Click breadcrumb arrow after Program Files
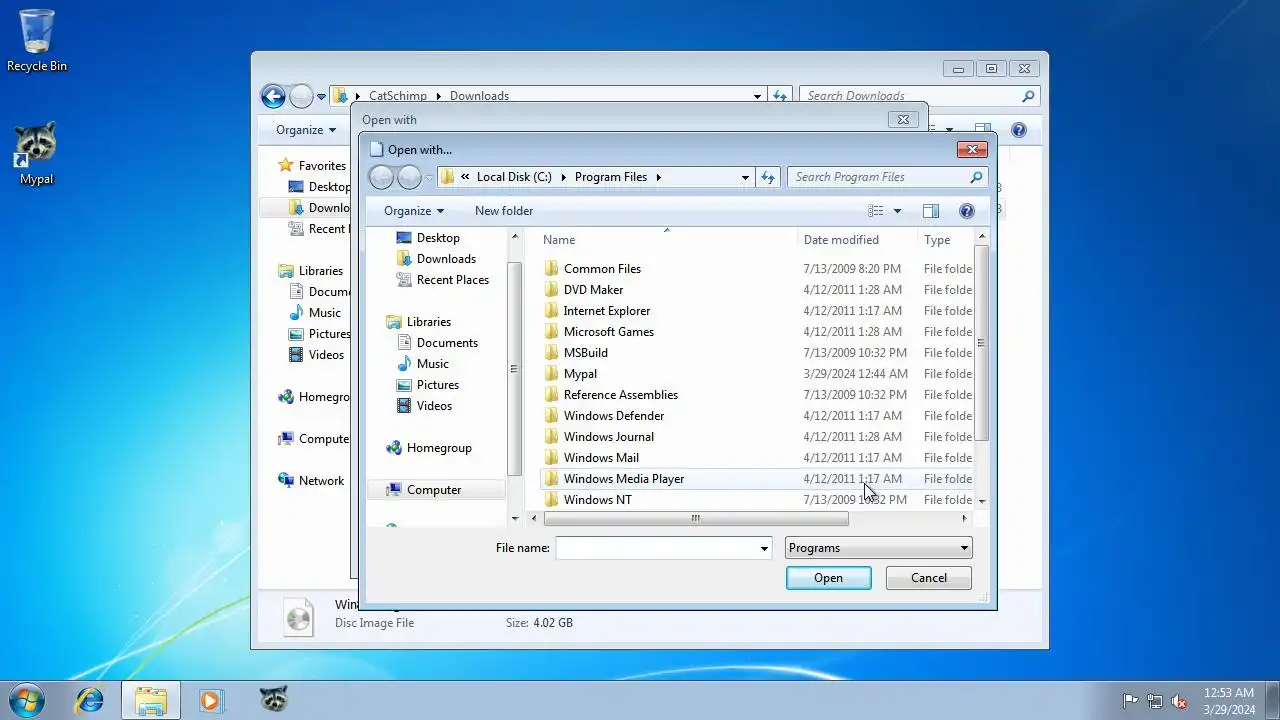The width and height of the screenshot is (1280, 720). [659, 177]
